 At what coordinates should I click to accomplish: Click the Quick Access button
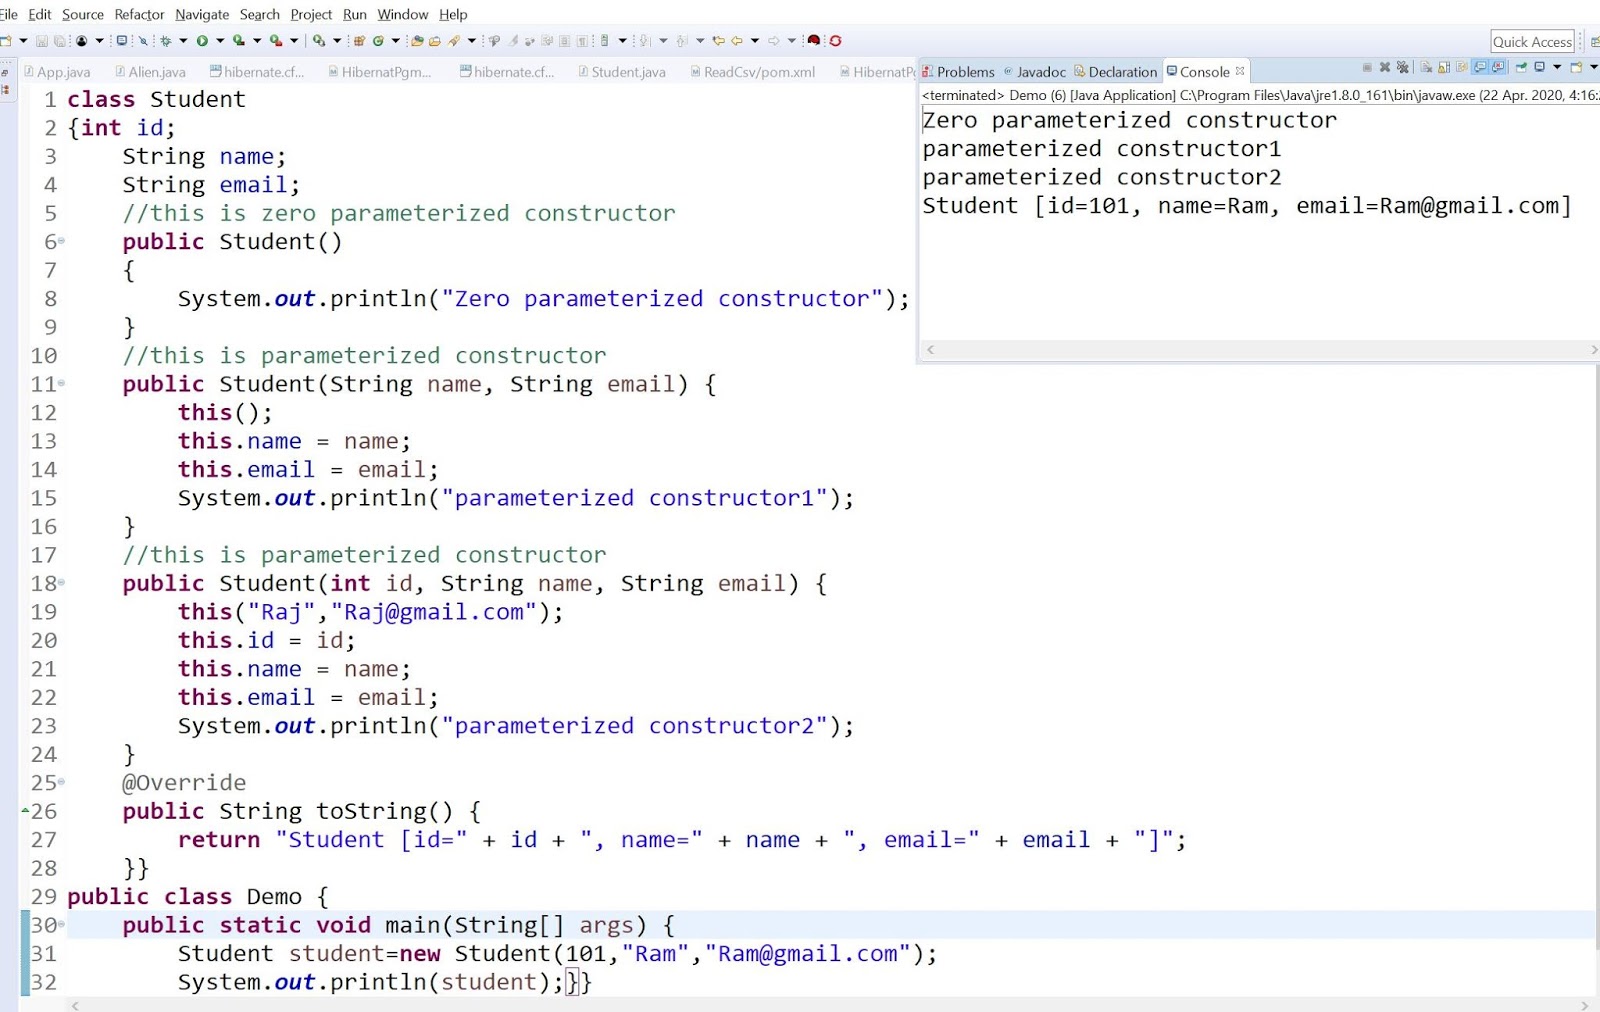1533,41
